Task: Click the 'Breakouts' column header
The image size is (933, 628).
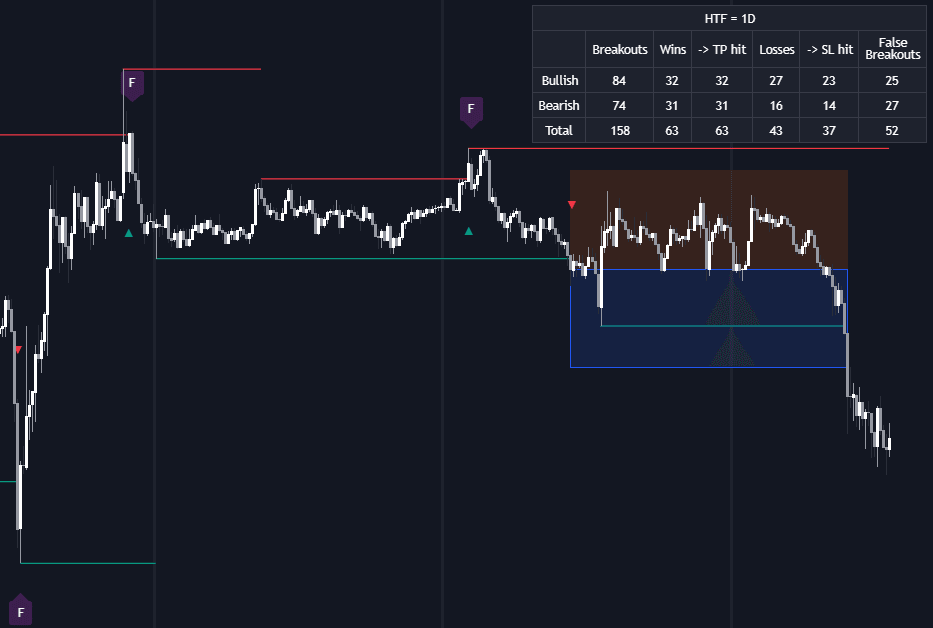Action: coord(619,49)
